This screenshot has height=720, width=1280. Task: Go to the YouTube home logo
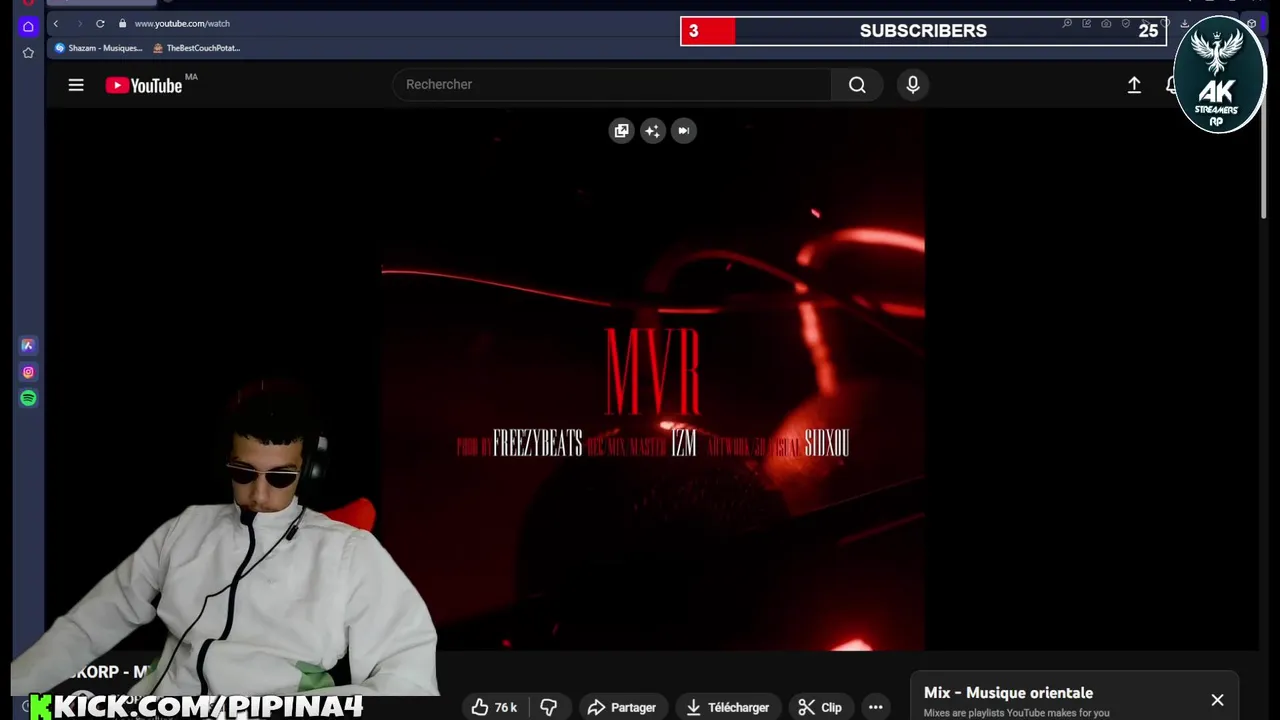coord(144,85)
